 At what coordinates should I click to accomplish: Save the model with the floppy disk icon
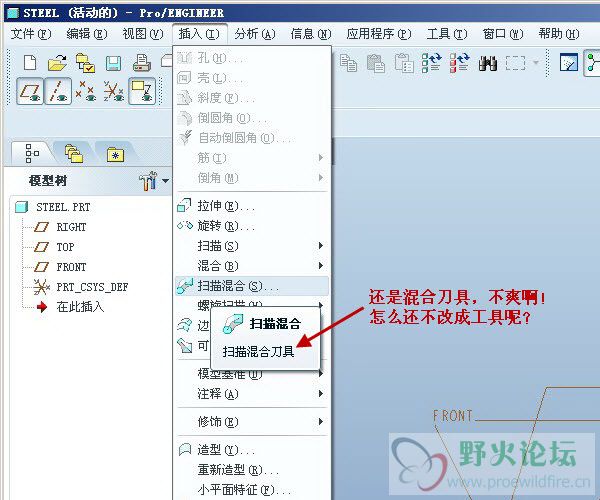coord(113,63)
